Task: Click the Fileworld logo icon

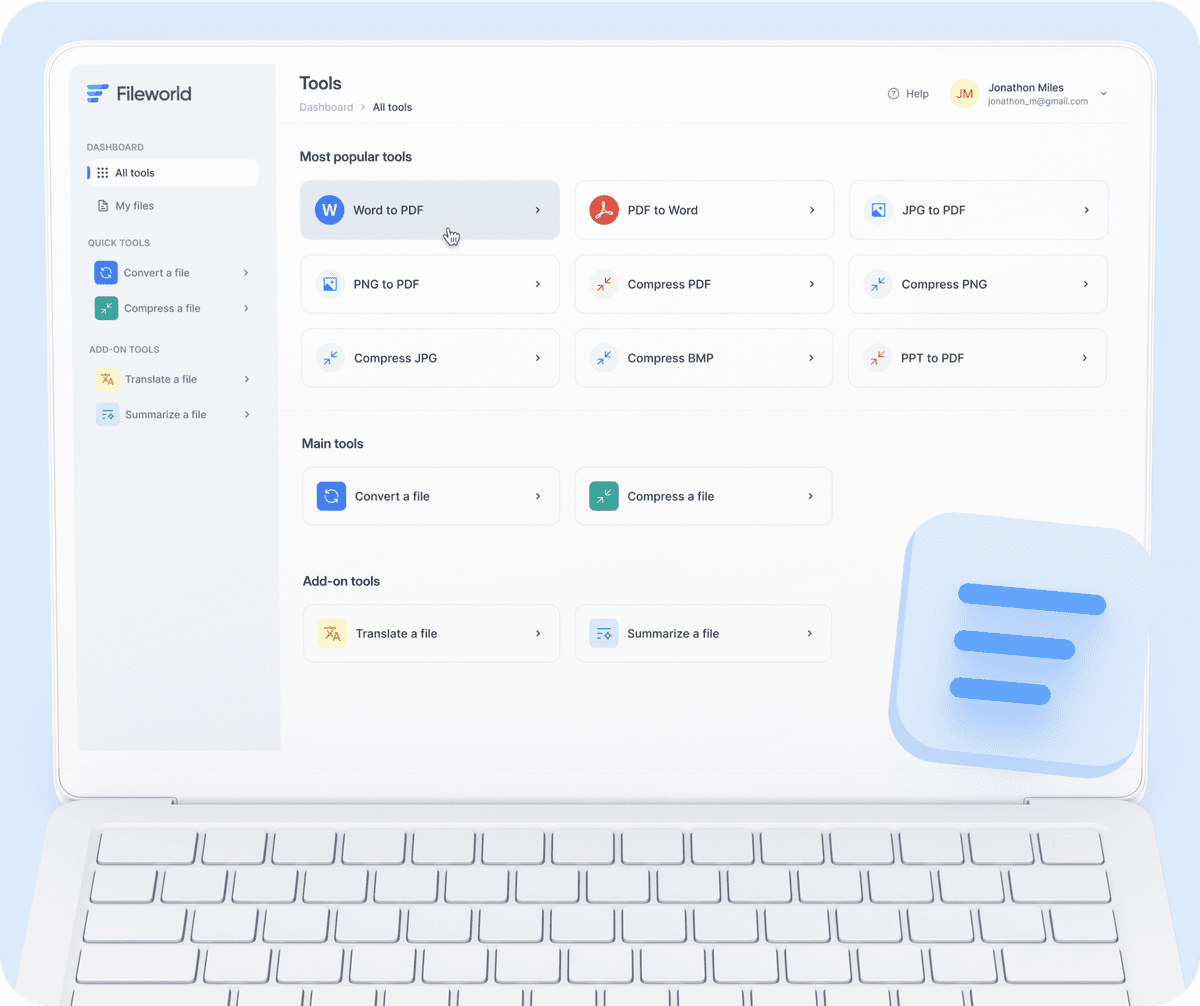Action: click(97, 94)
